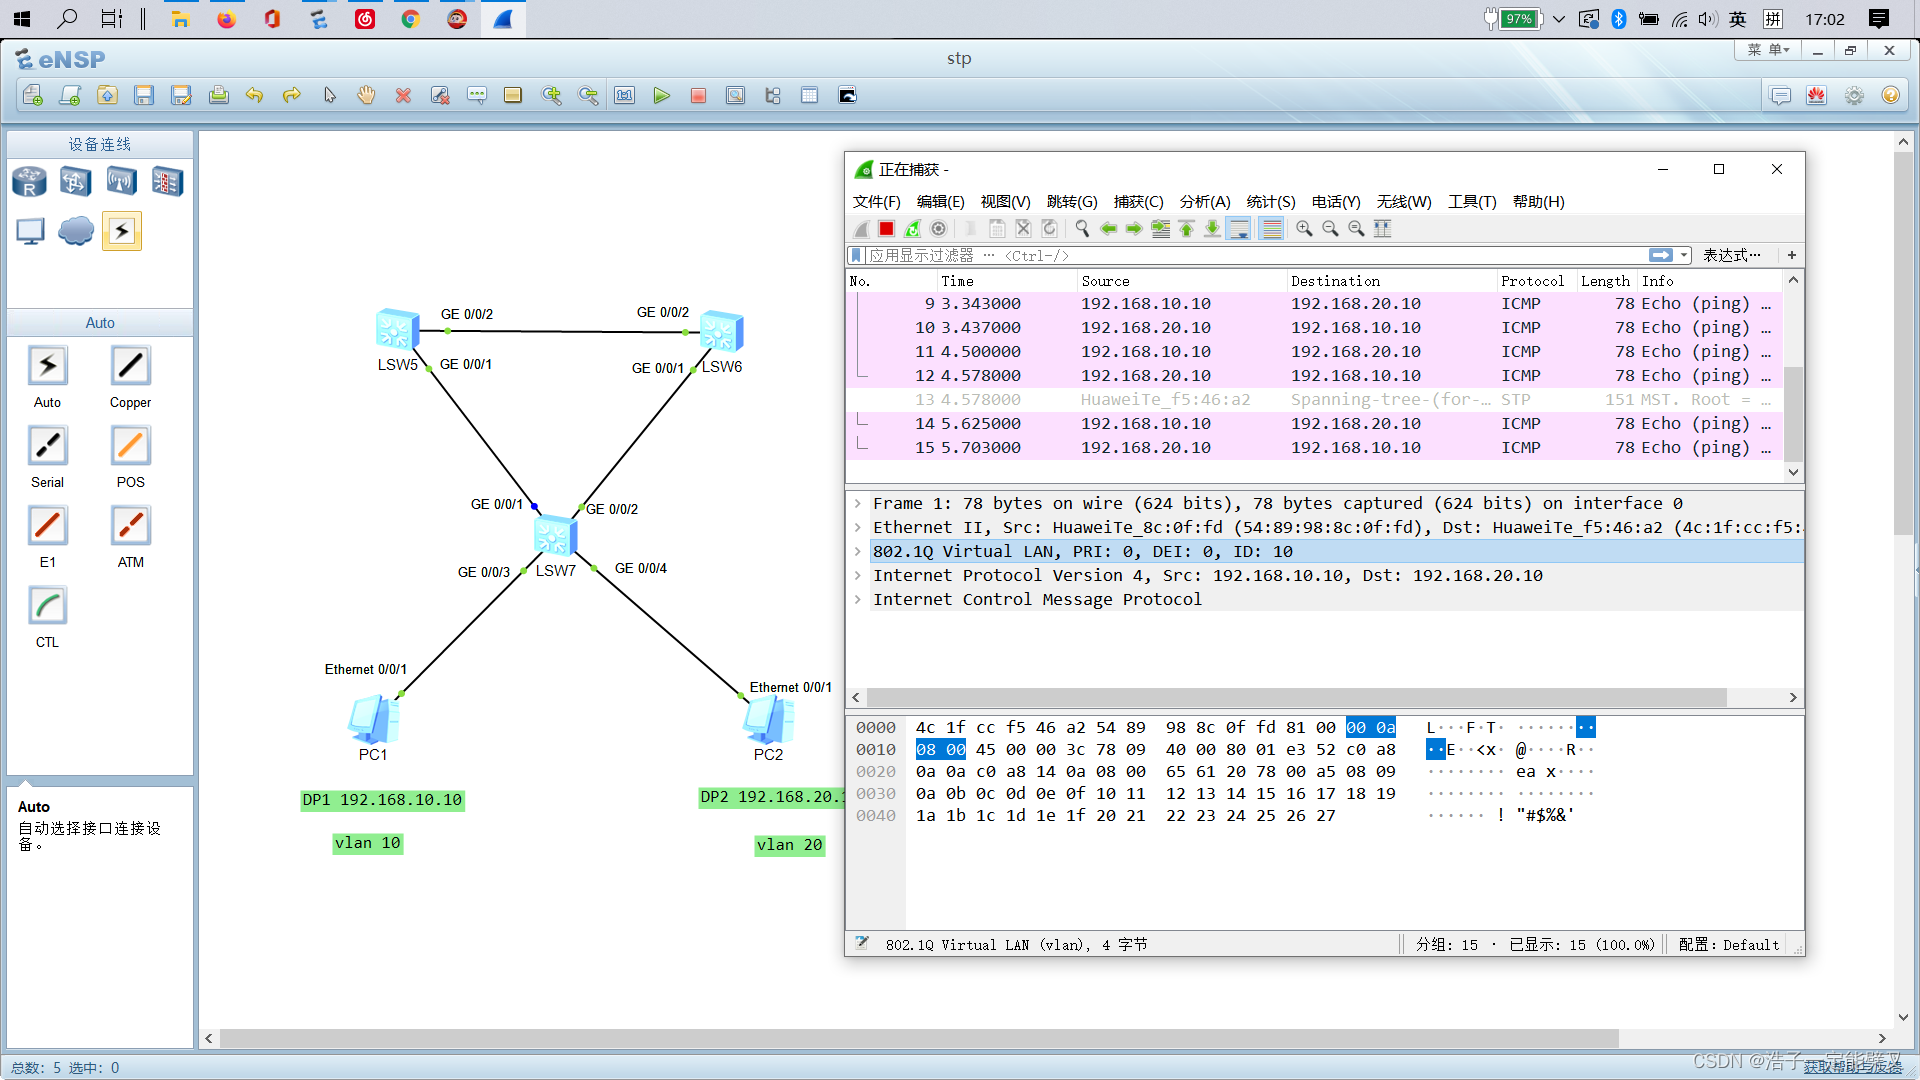1920x1080 pixels.
Task: Toggle the hand drag canvas tool
Action: 366,96
